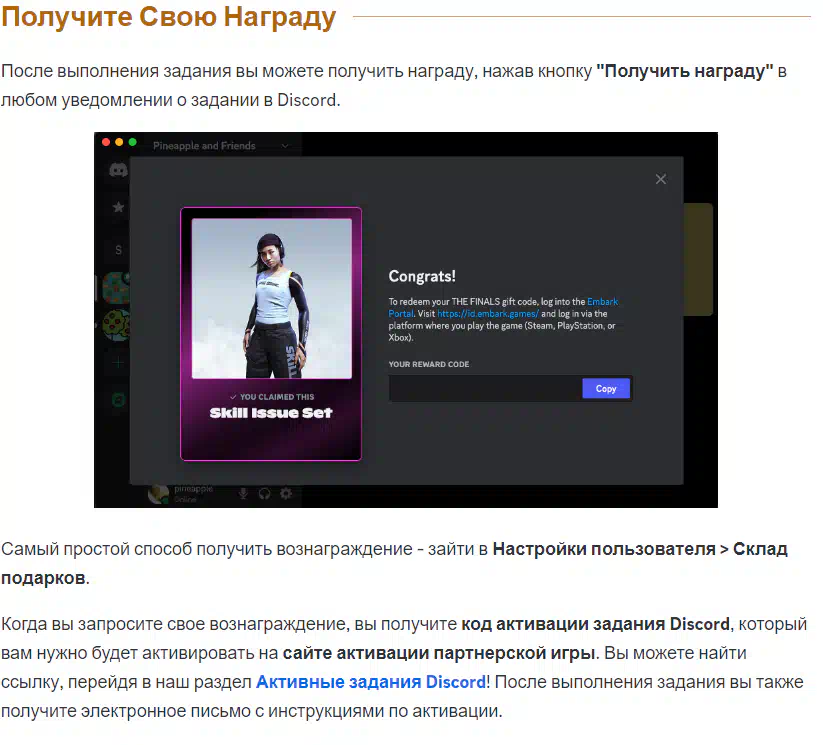Viewport: 823px width, 745px height.
Task: Open the id.embark.games URL link
Action: click(488, 314)
